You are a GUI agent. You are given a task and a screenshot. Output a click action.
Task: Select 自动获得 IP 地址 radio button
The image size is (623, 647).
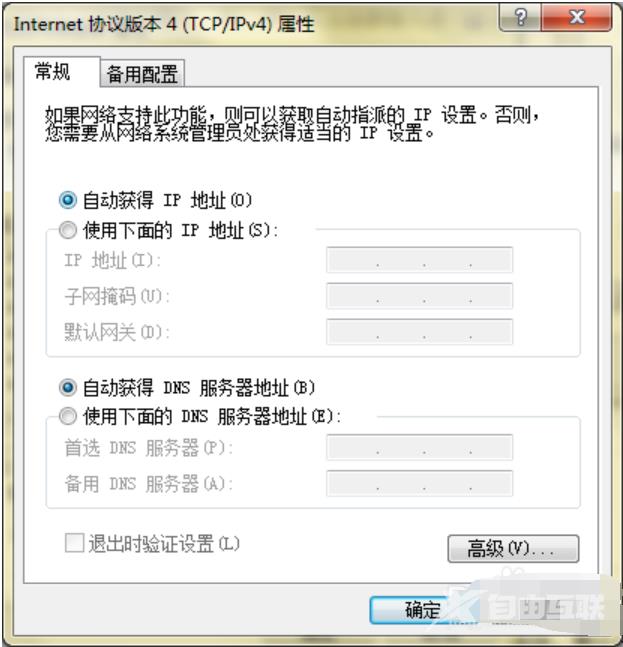[x=68, y=200]
